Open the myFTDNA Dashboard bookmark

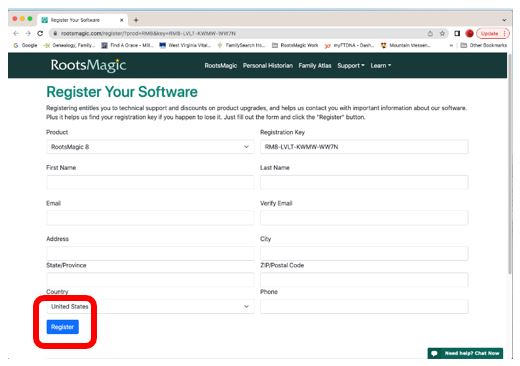point(349,45)
